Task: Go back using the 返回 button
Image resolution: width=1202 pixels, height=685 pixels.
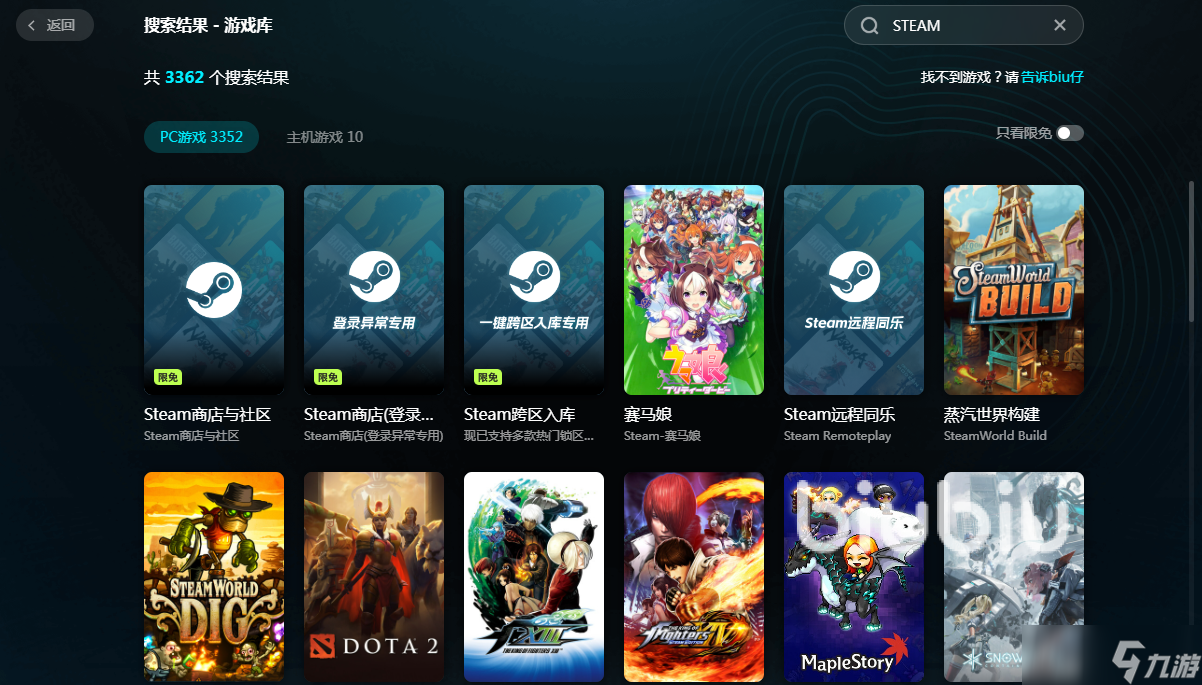Action: 54,25
